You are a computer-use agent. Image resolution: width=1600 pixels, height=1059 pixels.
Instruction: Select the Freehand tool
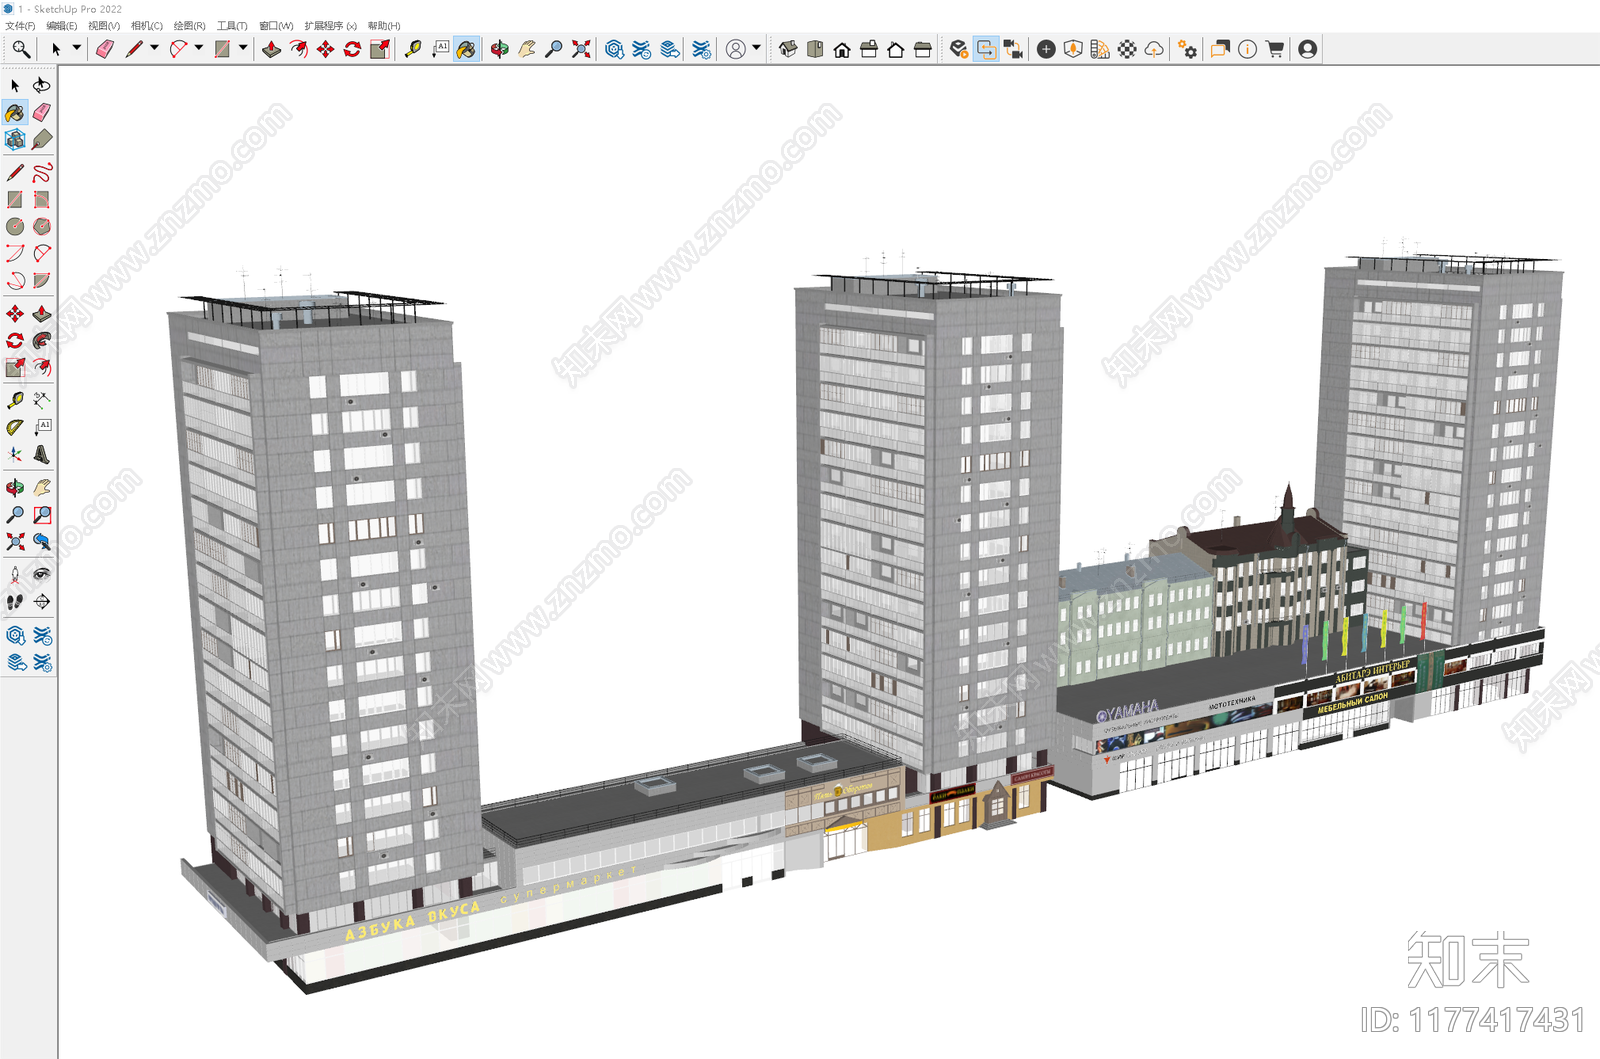[x=42, y=173]
